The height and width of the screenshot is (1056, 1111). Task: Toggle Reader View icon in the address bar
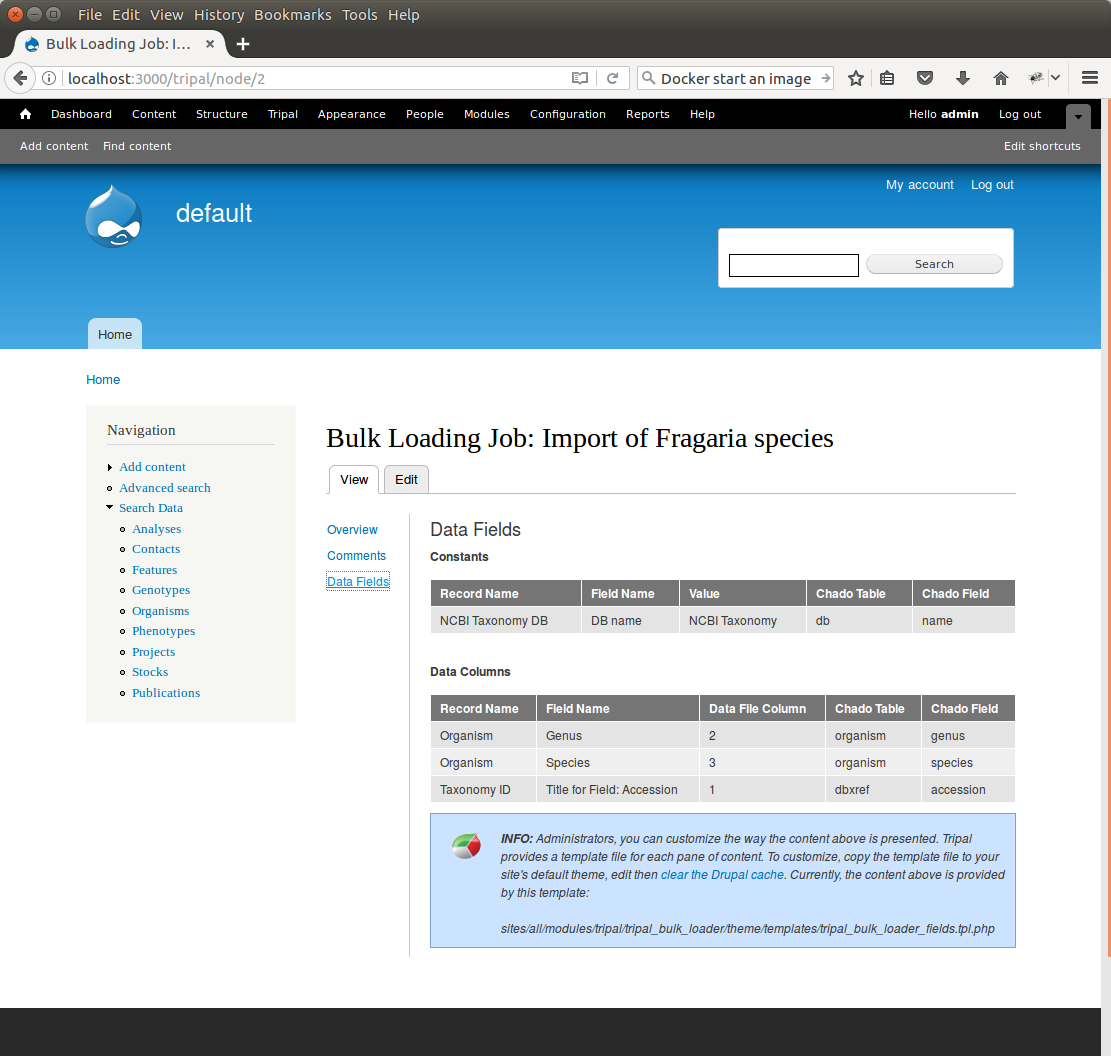(x=580, y=78)
